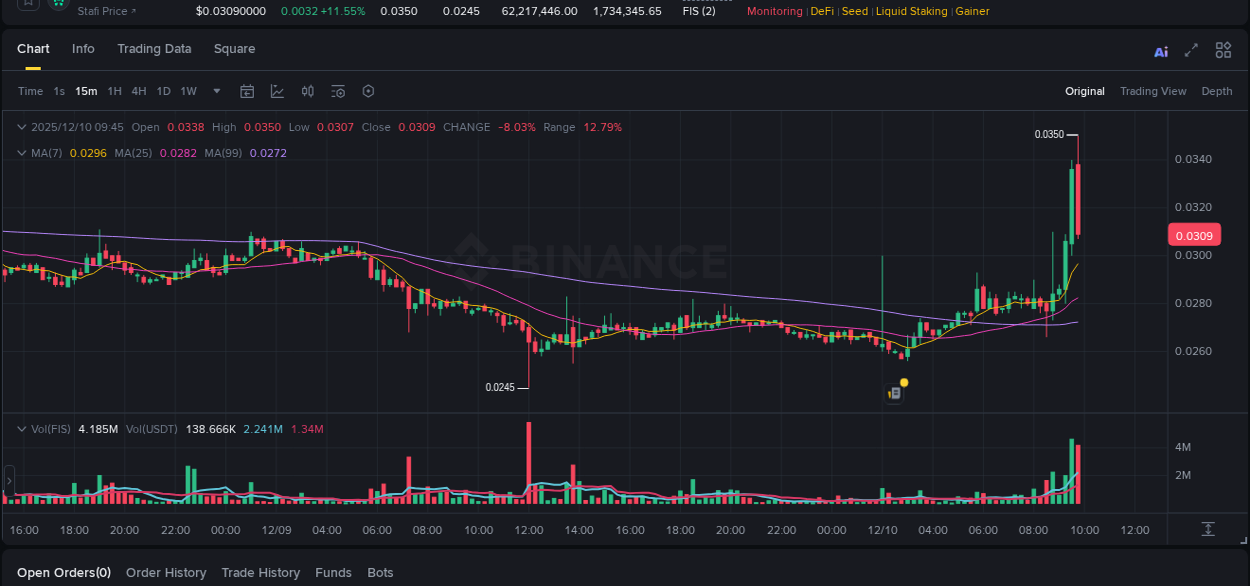Open the go-to-date calendar icon
This screenshot has width=1250, height=586.
click(247, 91)
